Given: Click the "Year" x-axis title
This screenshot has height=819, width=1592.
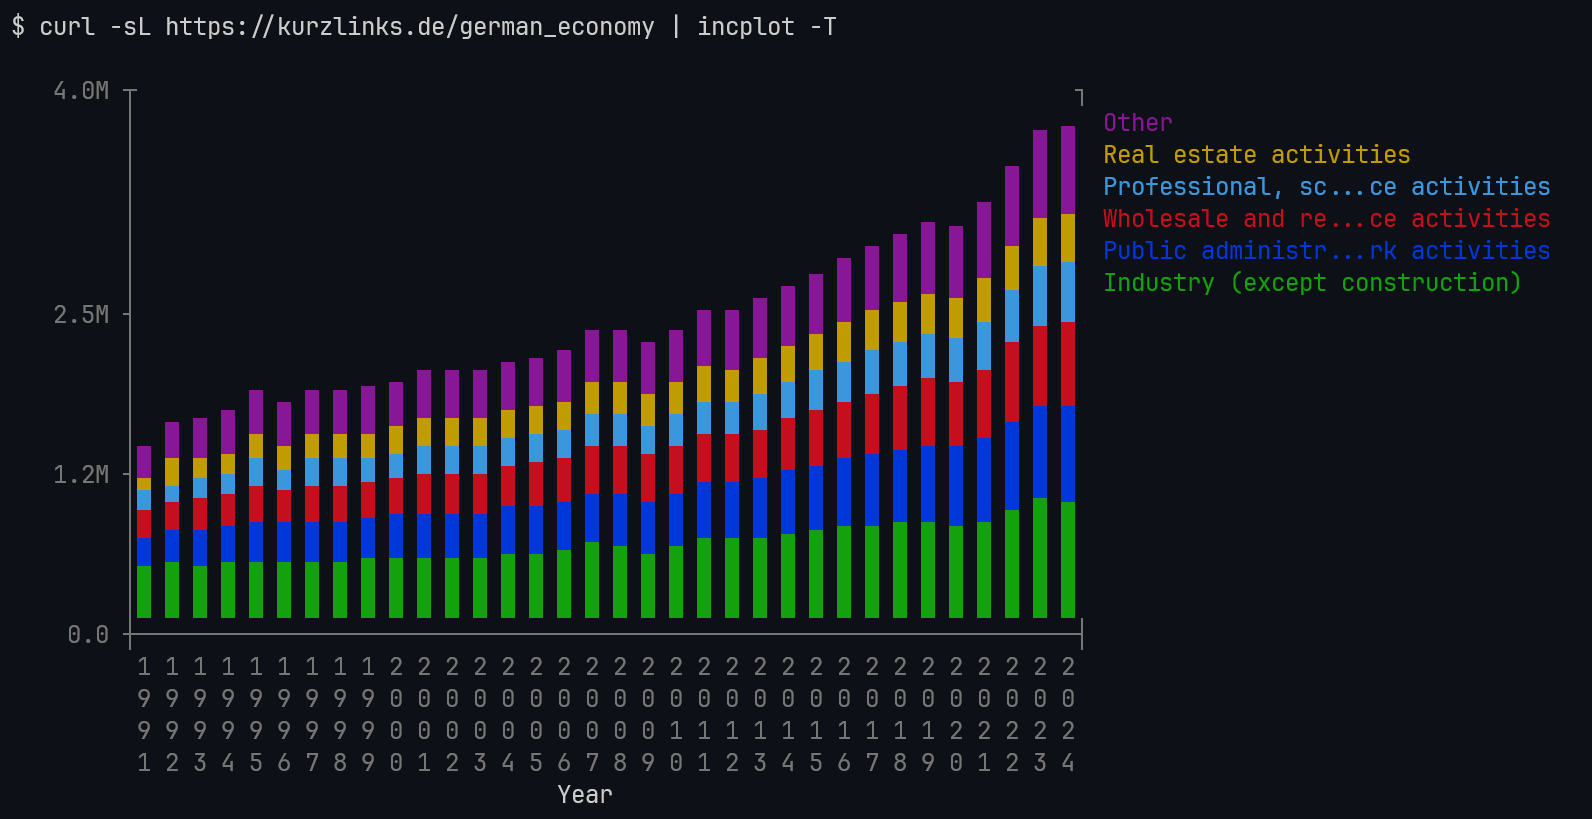Looking at the screenshot, I should click(x=585, y=795).
